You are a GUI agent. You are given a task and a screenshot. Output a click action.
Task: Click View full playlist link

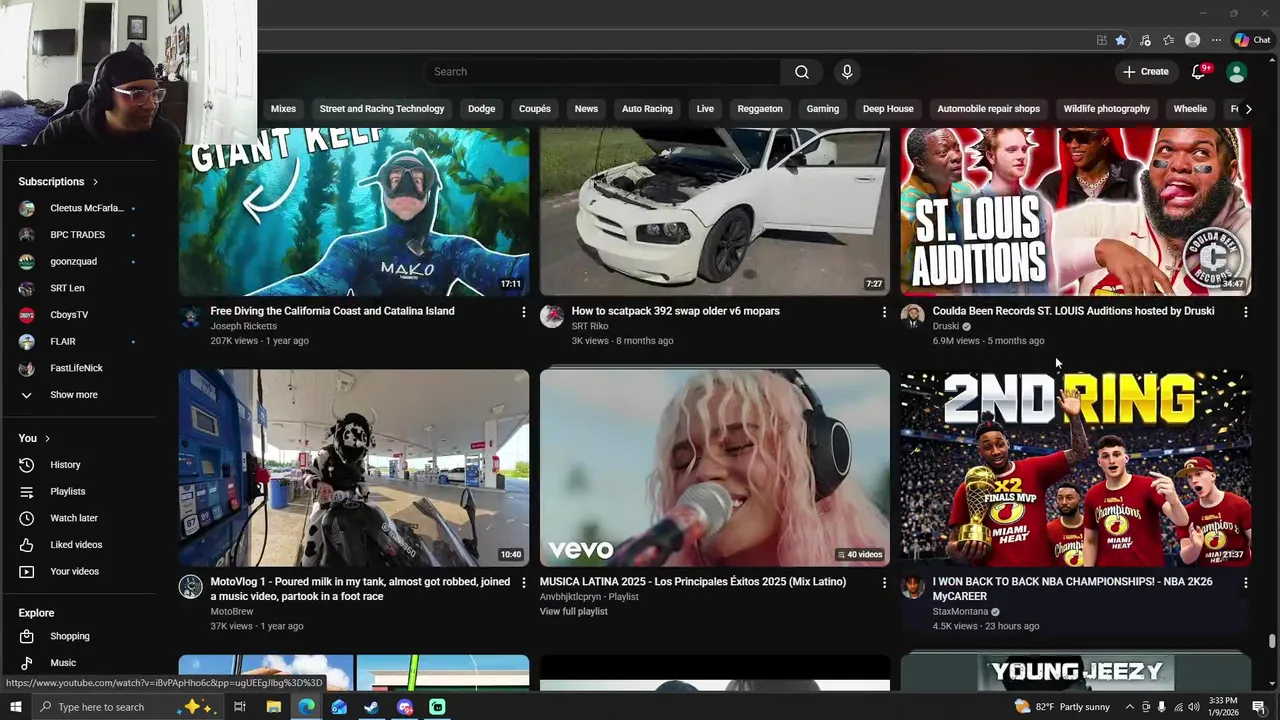point(573,612)
